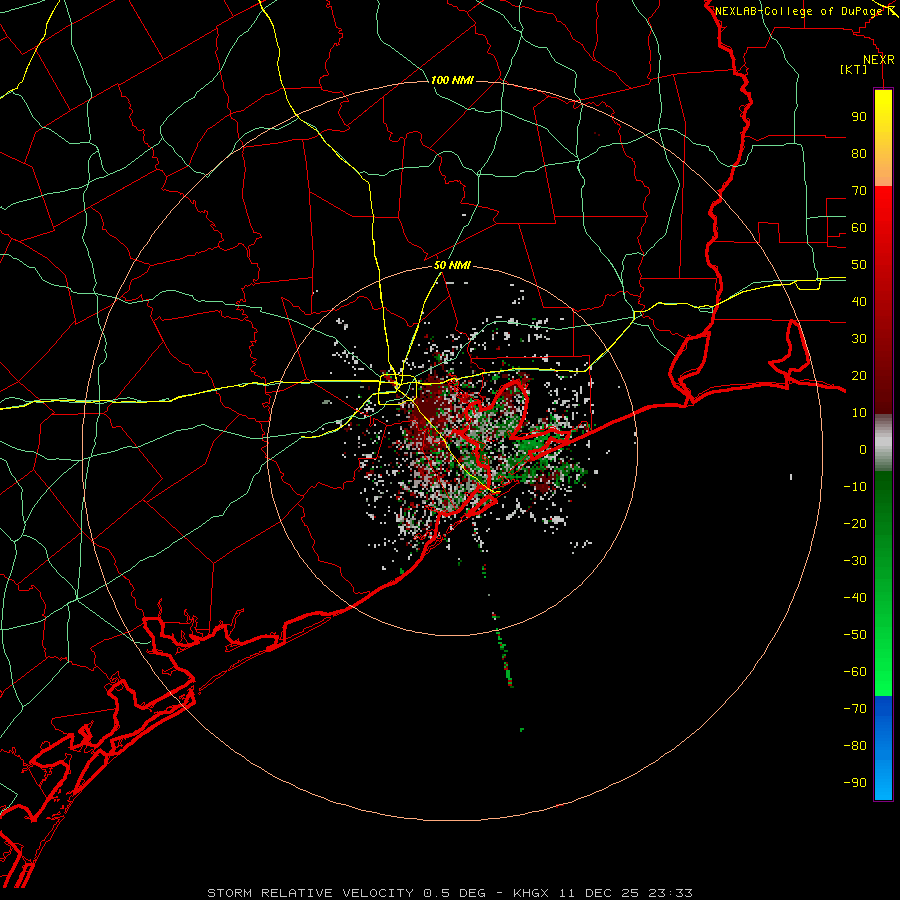Image resolution: width=900 pixels, height=900 pixels.
Task: Click the -50 value on velocity scale
Action: 855,635
